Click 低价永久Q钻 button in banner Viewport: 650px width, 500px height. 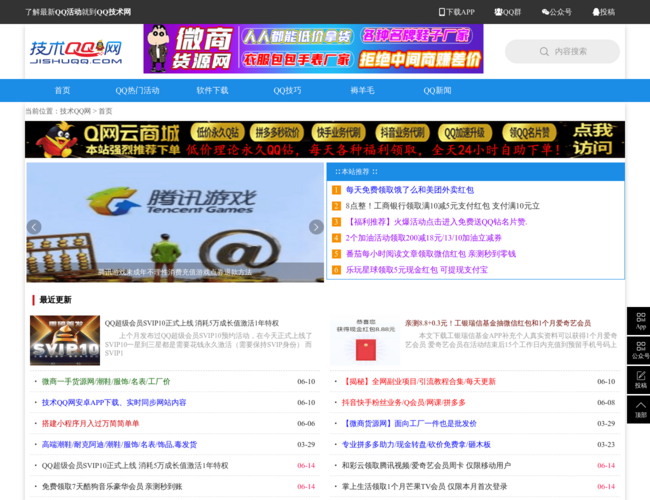coord(218,133)
